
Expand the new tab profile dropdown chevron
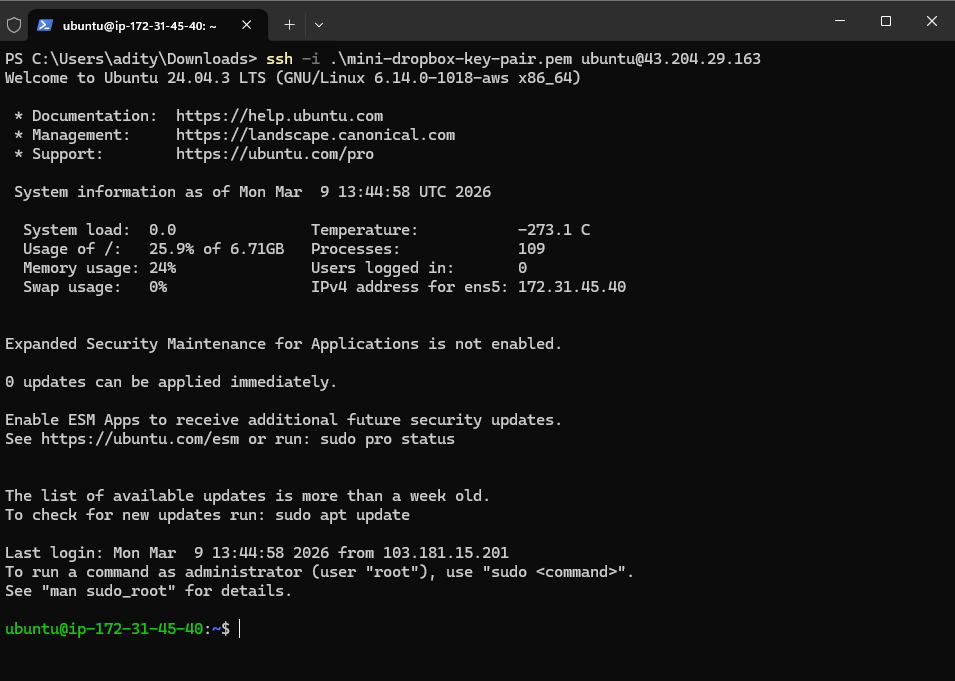[x=319, y=24]
